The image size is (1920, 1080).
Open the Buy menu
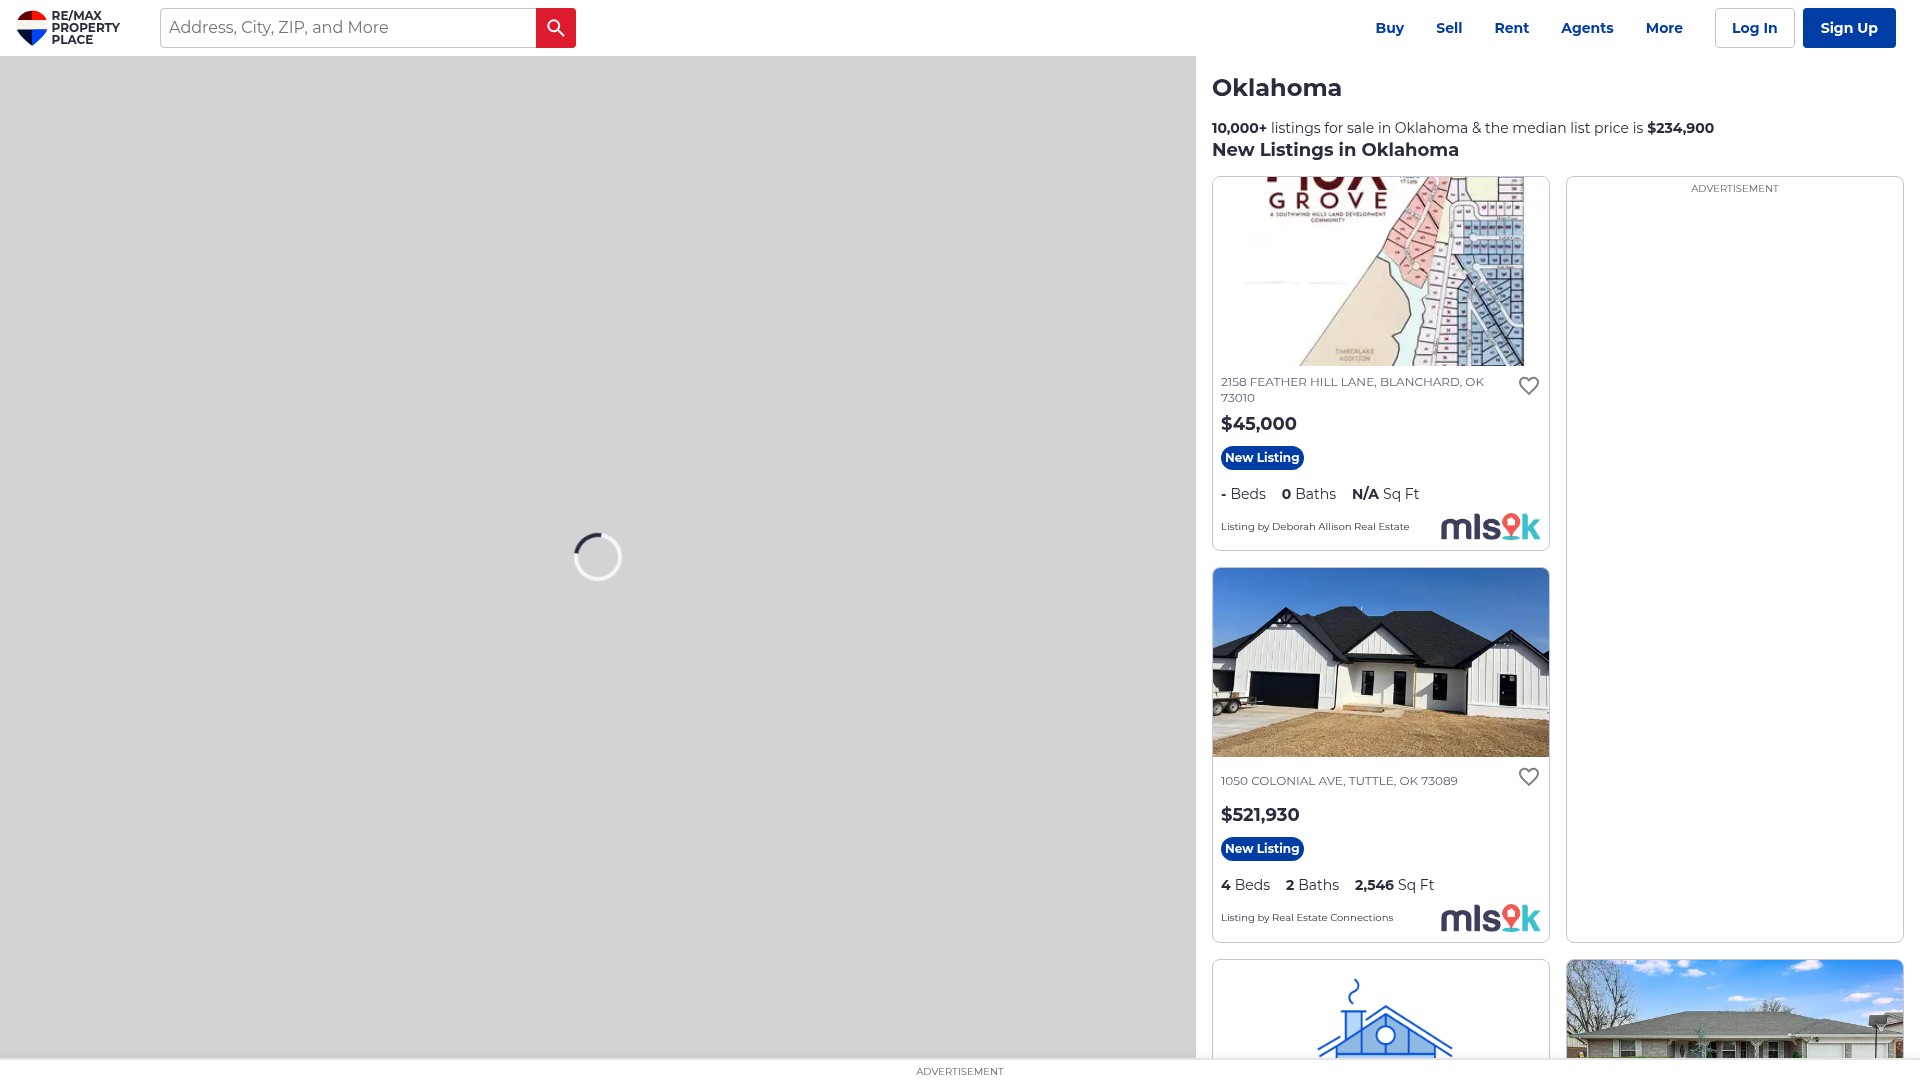point(1389,28)
